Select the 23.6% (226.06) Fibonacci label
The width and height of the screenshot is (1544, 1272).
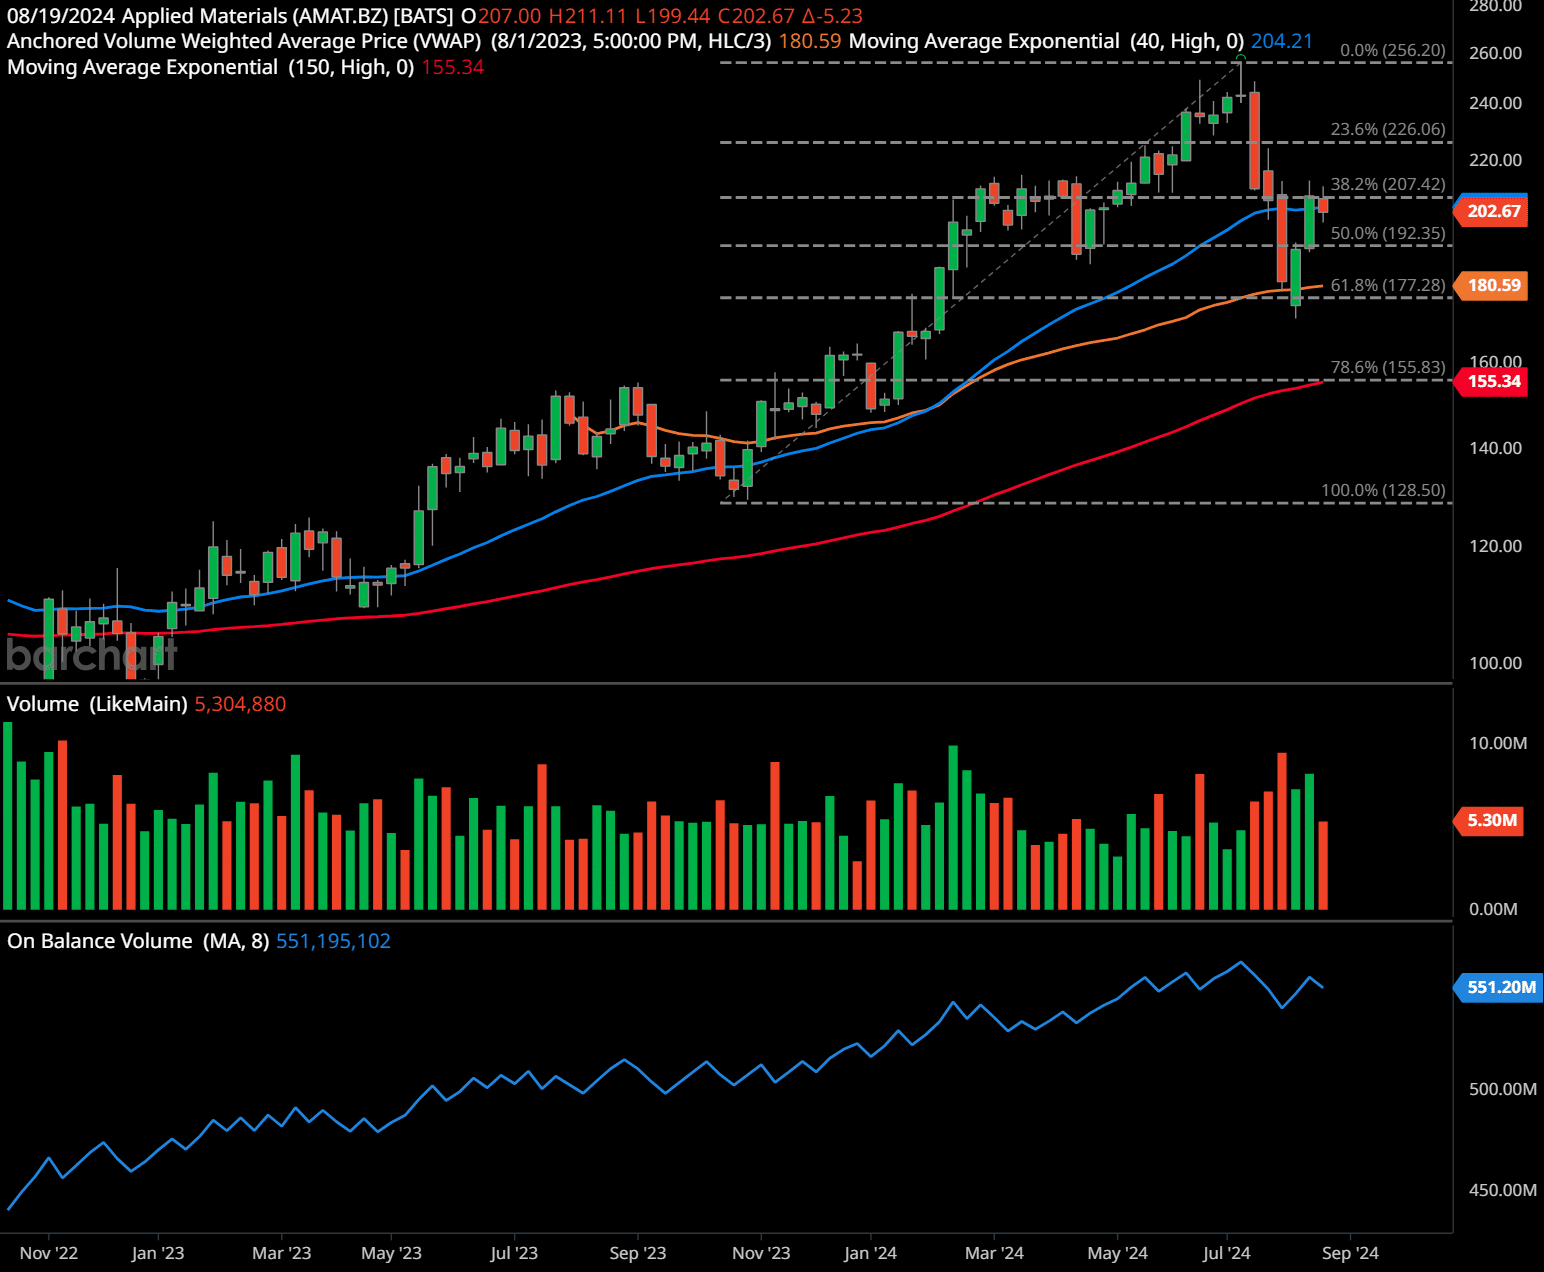click(1388, 129)
